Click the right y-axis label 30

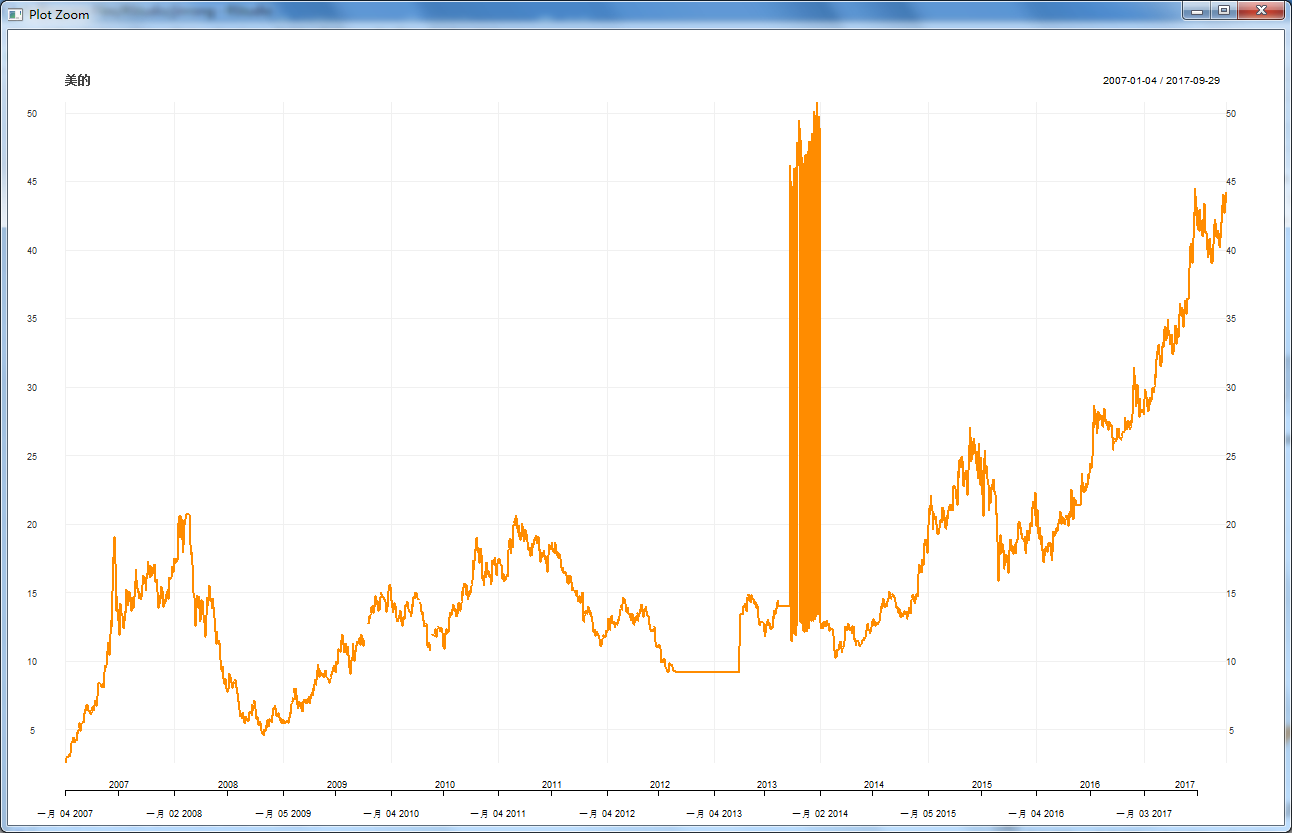click(1231, 388)
